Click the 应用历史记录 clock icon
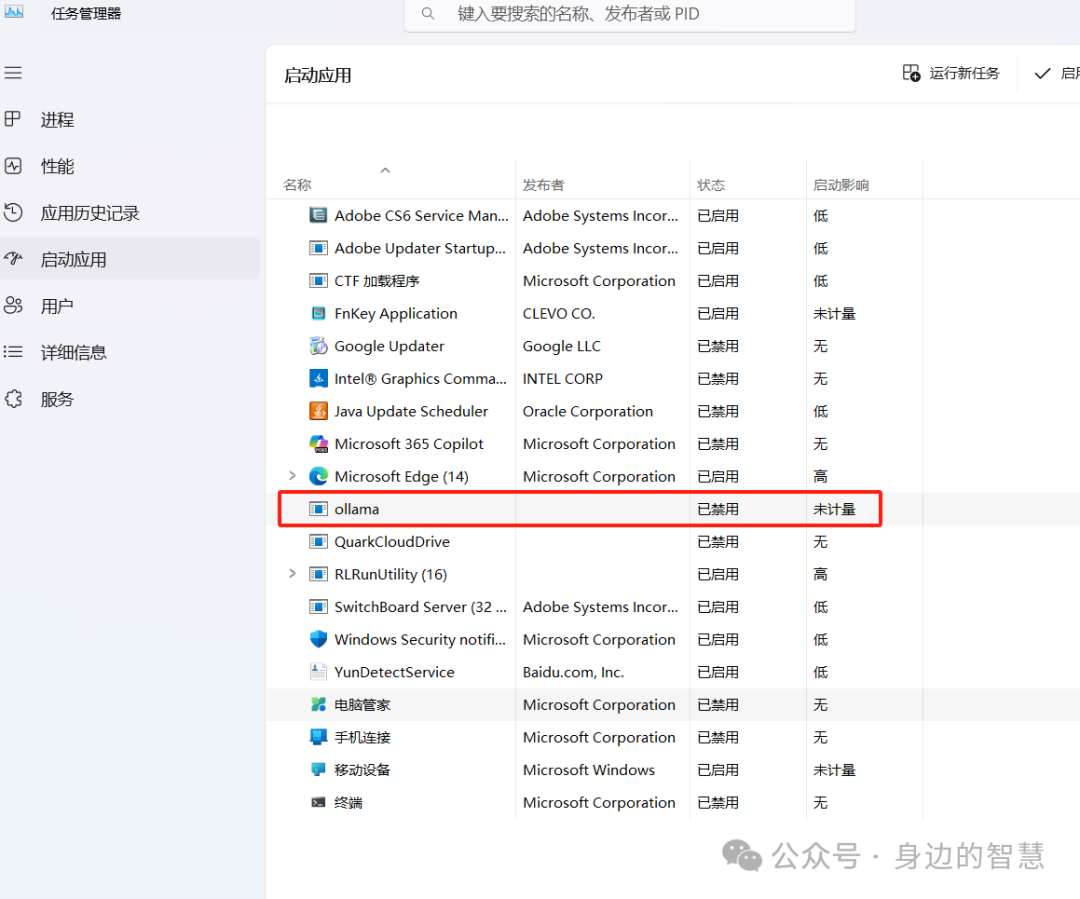1080x899 pixels. [13, 212]
